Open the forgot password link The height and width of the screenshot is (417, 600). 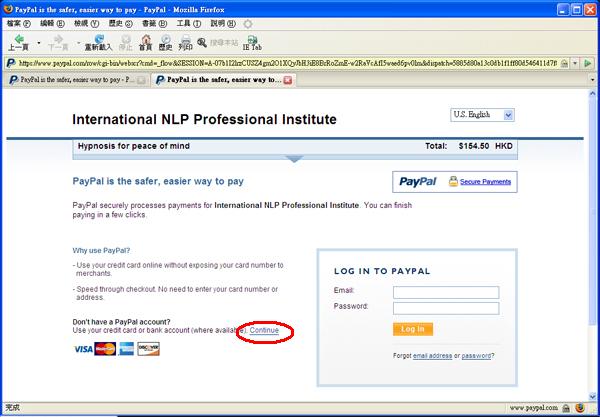pos(476,356)
